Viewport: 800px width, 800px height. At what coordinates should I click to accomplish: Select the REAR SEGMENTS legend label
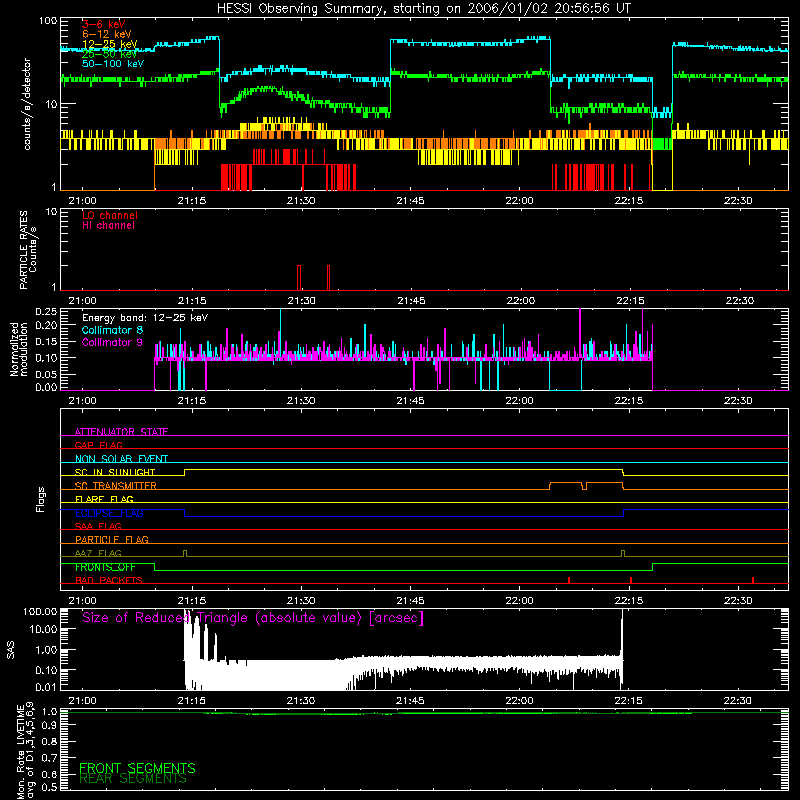(133, 779)
